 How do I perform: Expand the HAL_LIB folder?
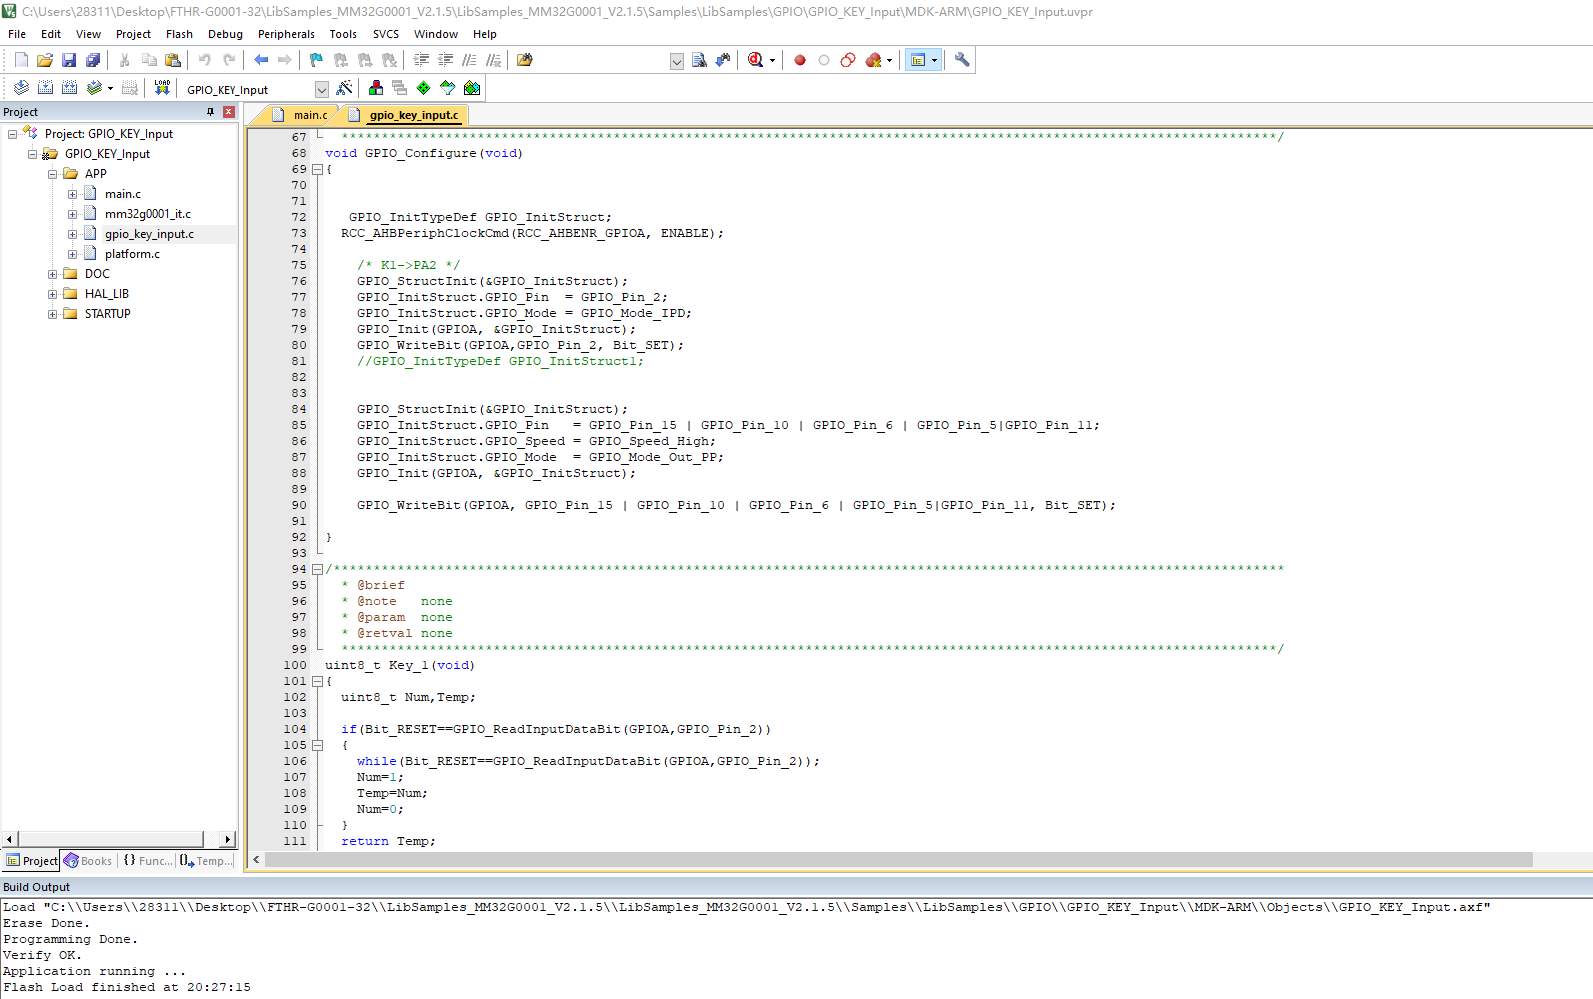click(52, 294)
